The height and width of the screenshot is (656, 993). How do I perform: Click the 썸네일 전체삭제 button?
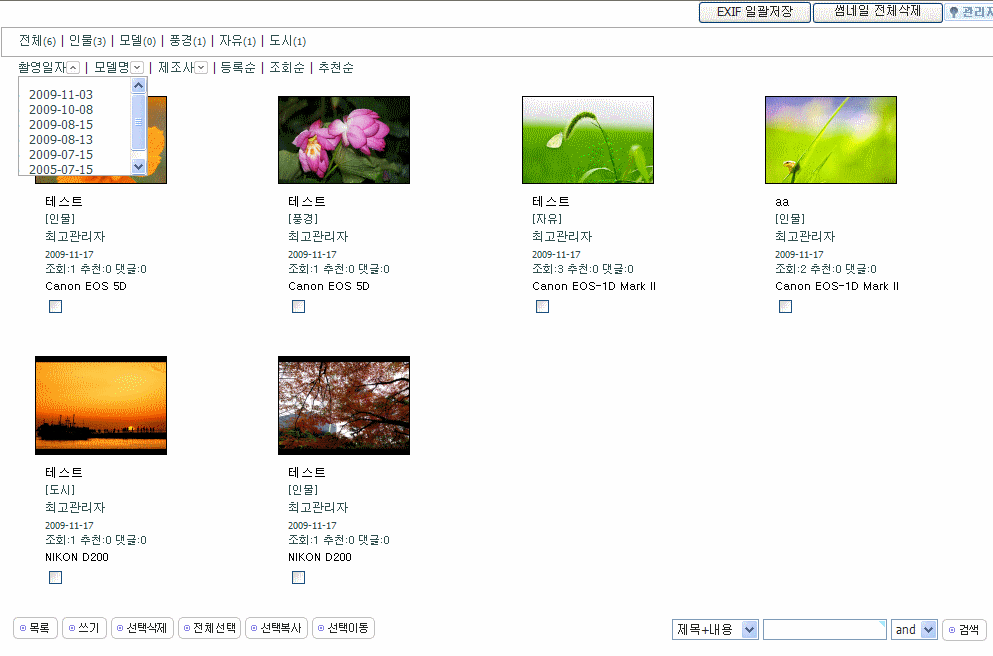(x=877, y=12)
